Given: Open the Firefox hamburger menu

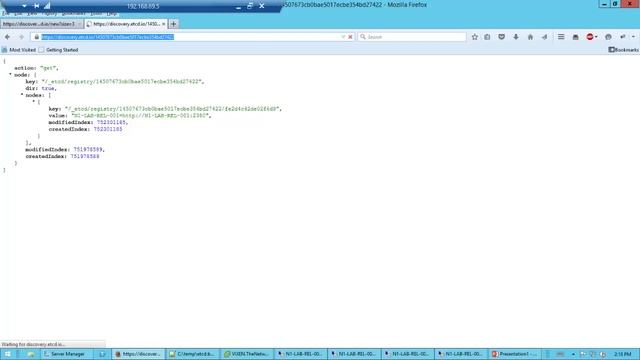Looking at the screenshot, I should point(561,37).
